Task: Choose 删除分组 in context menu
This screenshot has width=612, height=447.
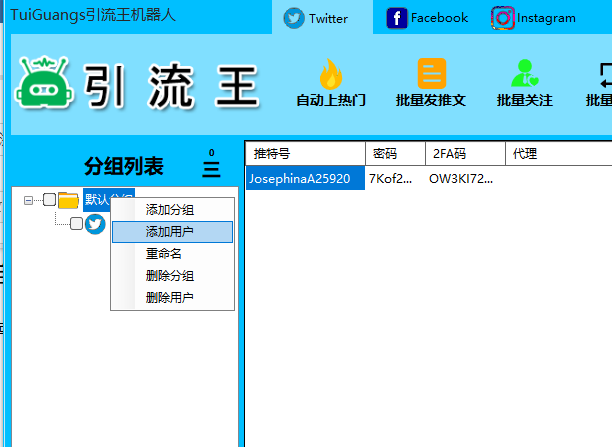Action: point(170,276)
